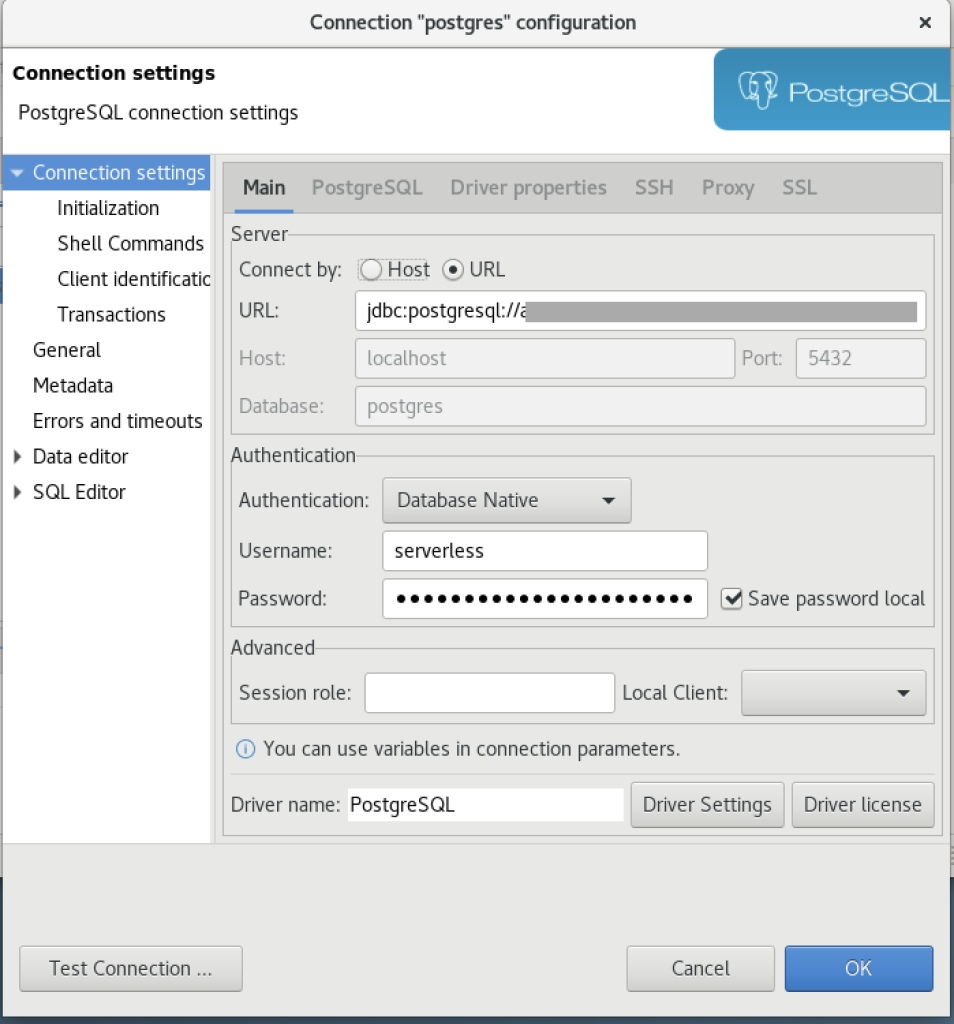Expand the SQL Editor tree section

pos(17,491)
